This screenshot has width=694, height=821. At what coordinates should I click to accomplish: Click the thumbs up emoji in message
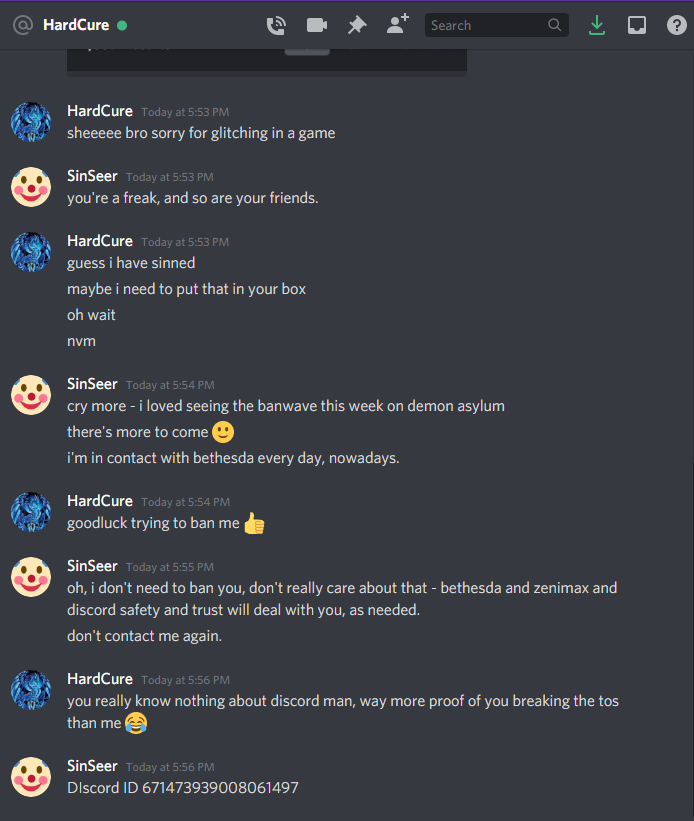[x=255, y=523]
